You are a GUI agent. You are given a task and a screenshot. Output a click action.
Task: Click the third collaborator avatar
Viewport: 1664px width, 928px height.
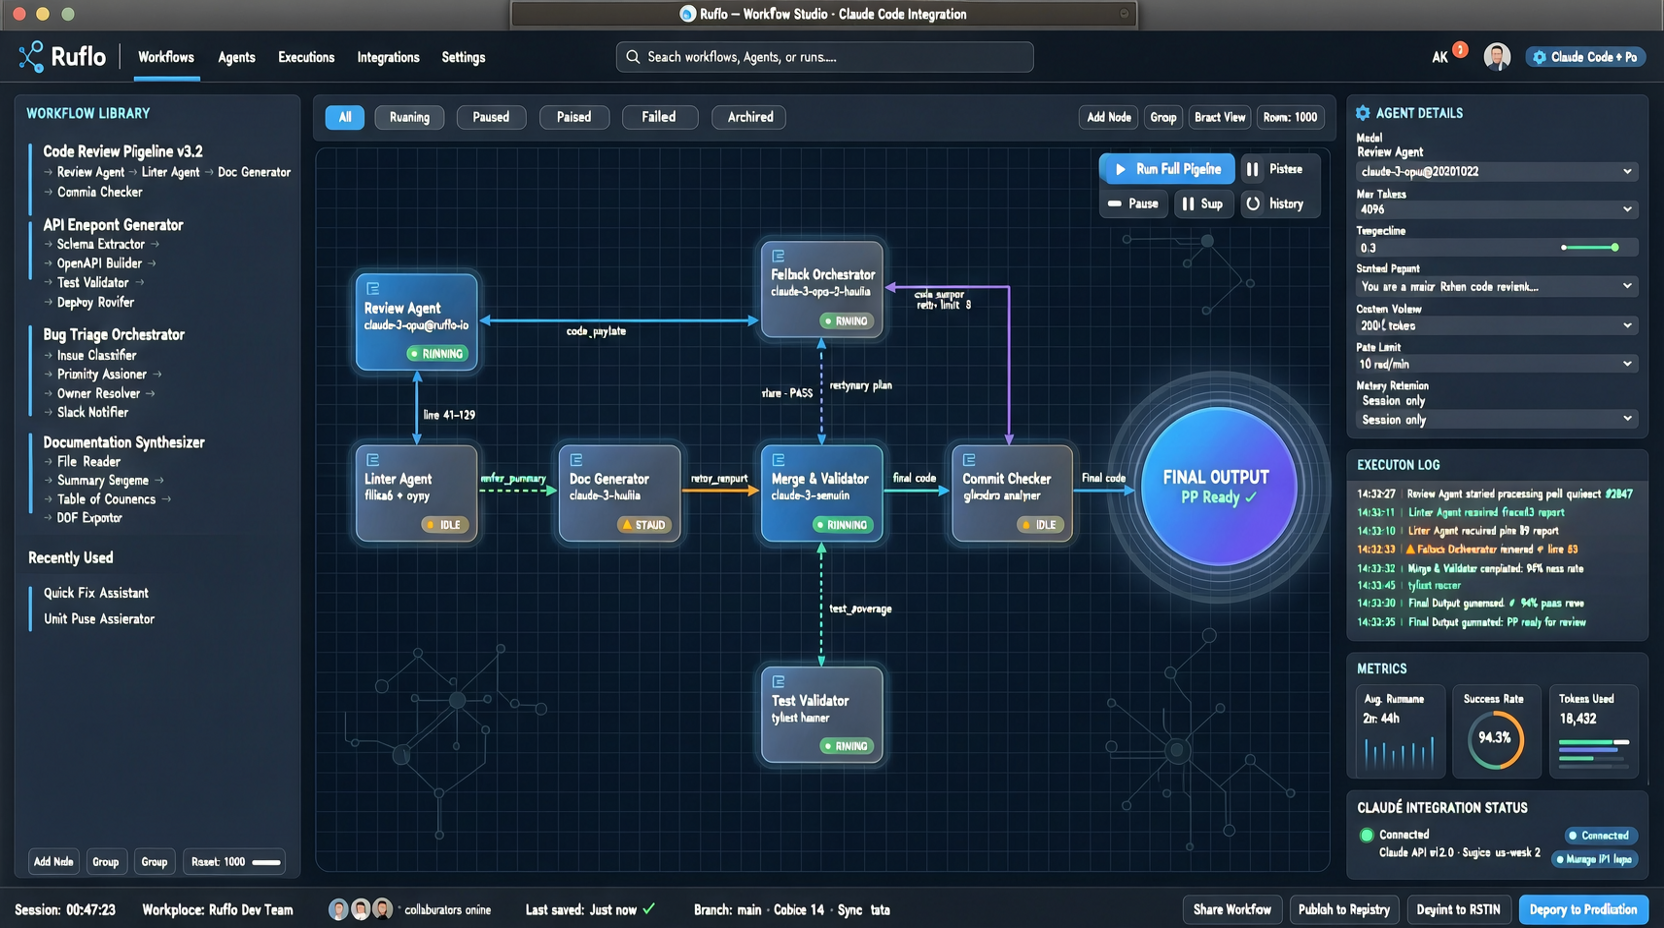click(382, 909)
